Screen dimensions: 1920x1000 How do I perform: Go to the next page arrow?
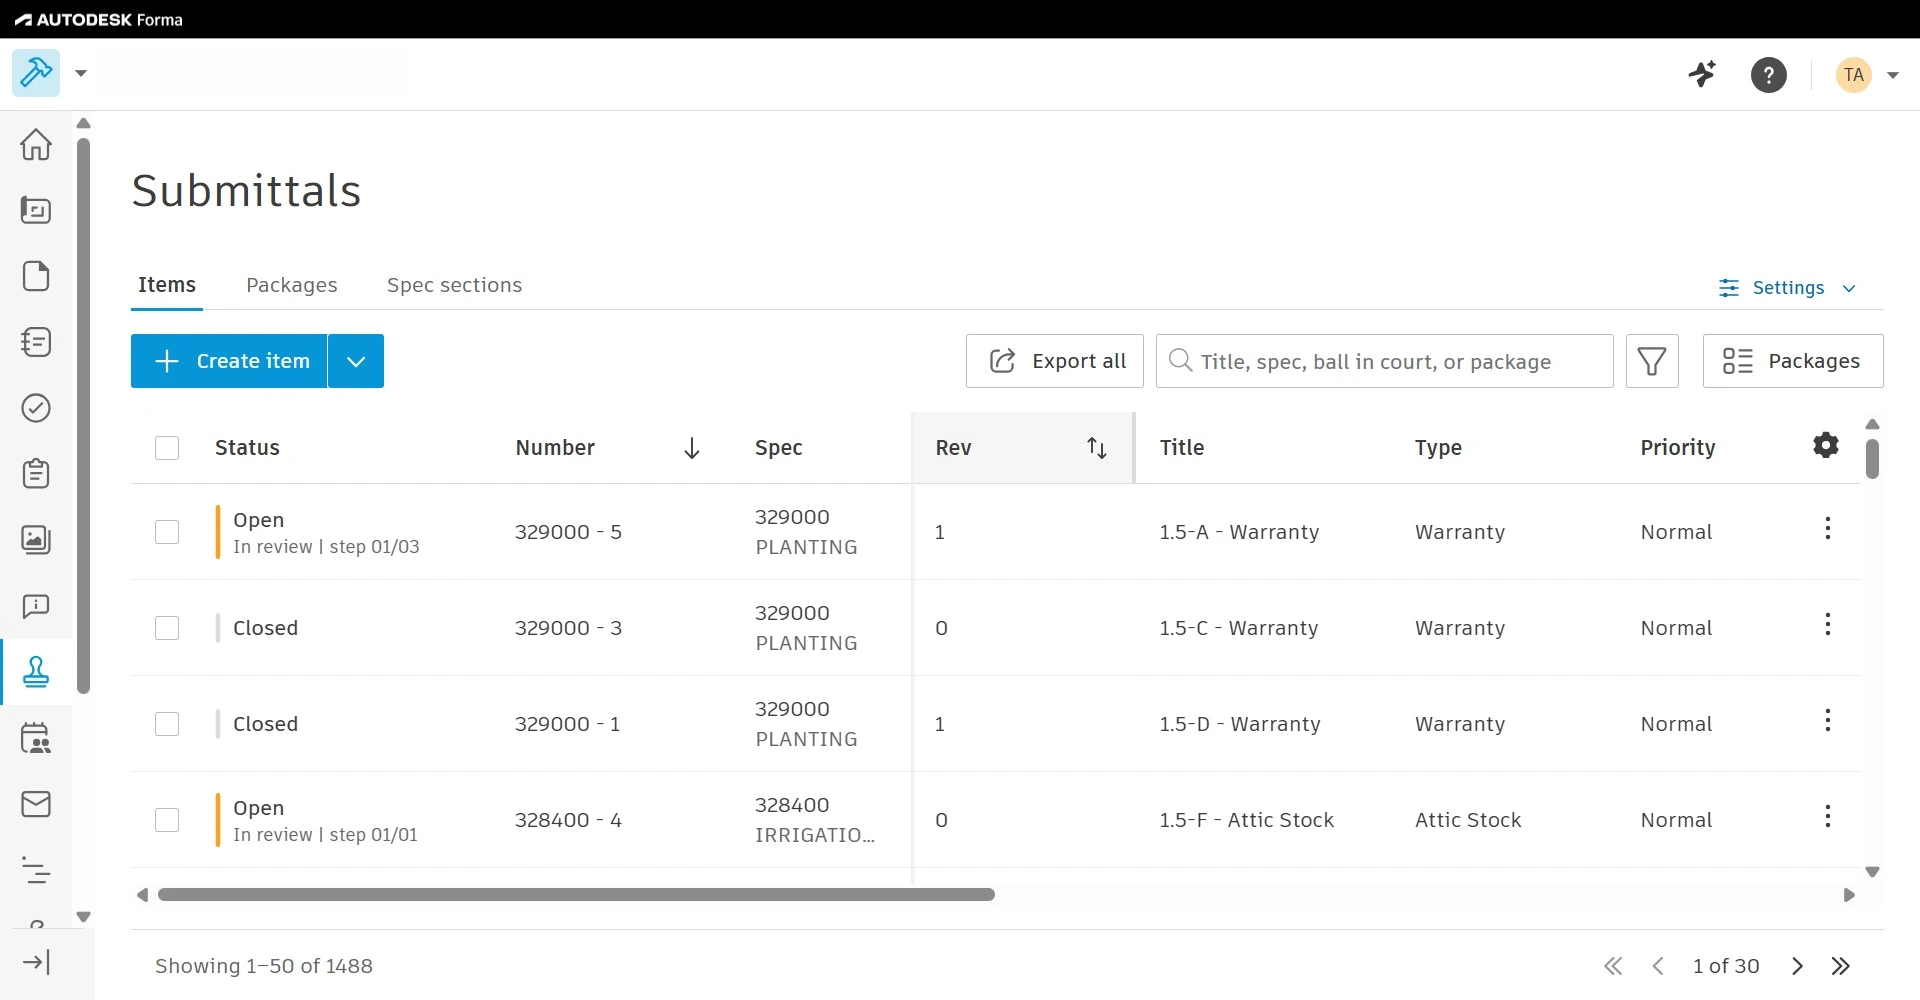pyautogui.click(x=1797, y=966)
